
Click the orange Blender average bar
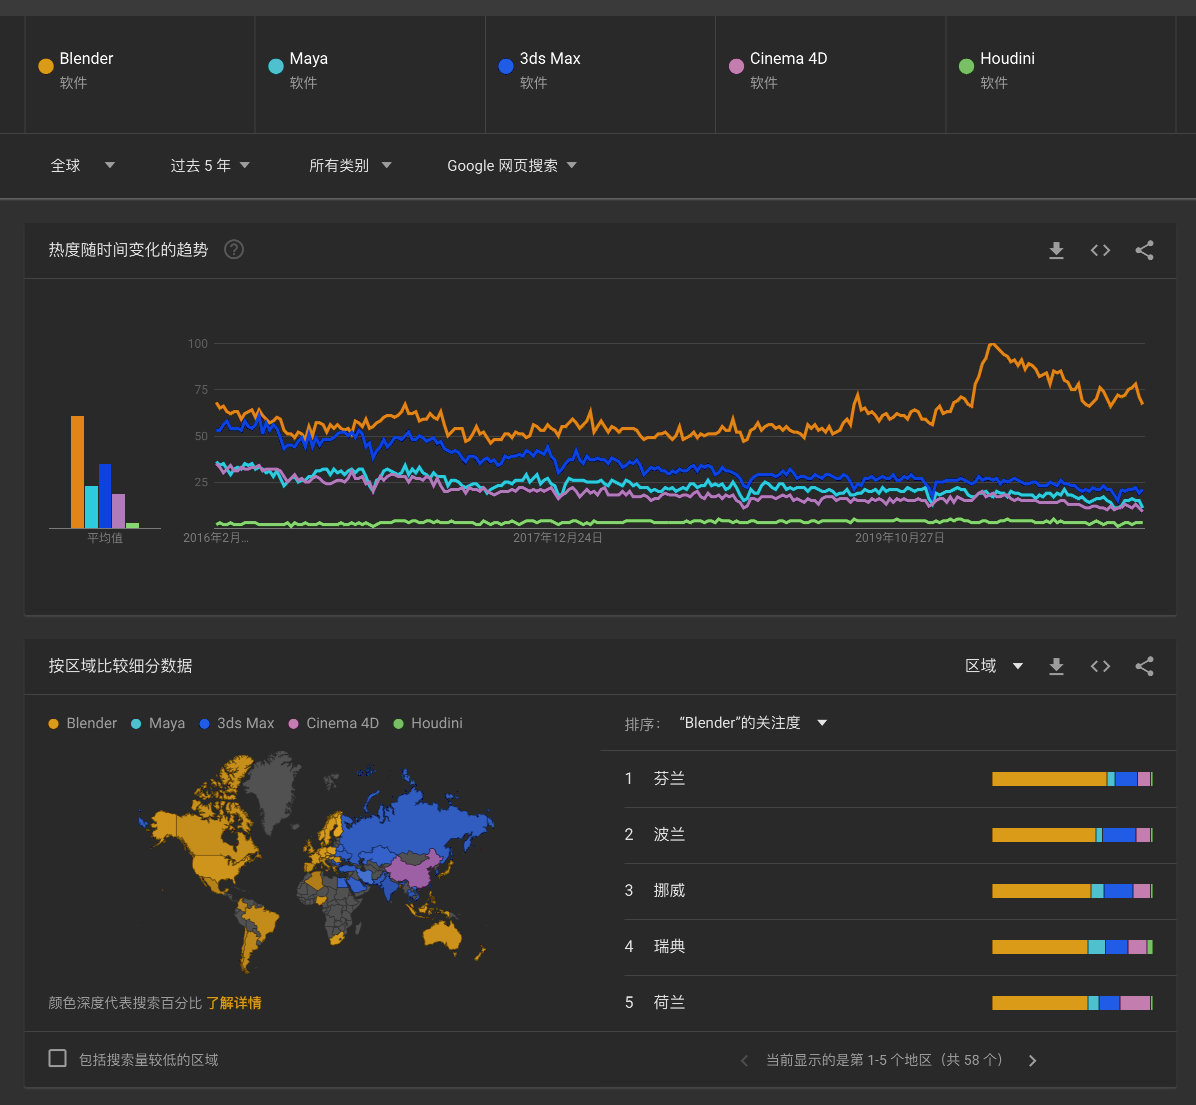(77, 471)
